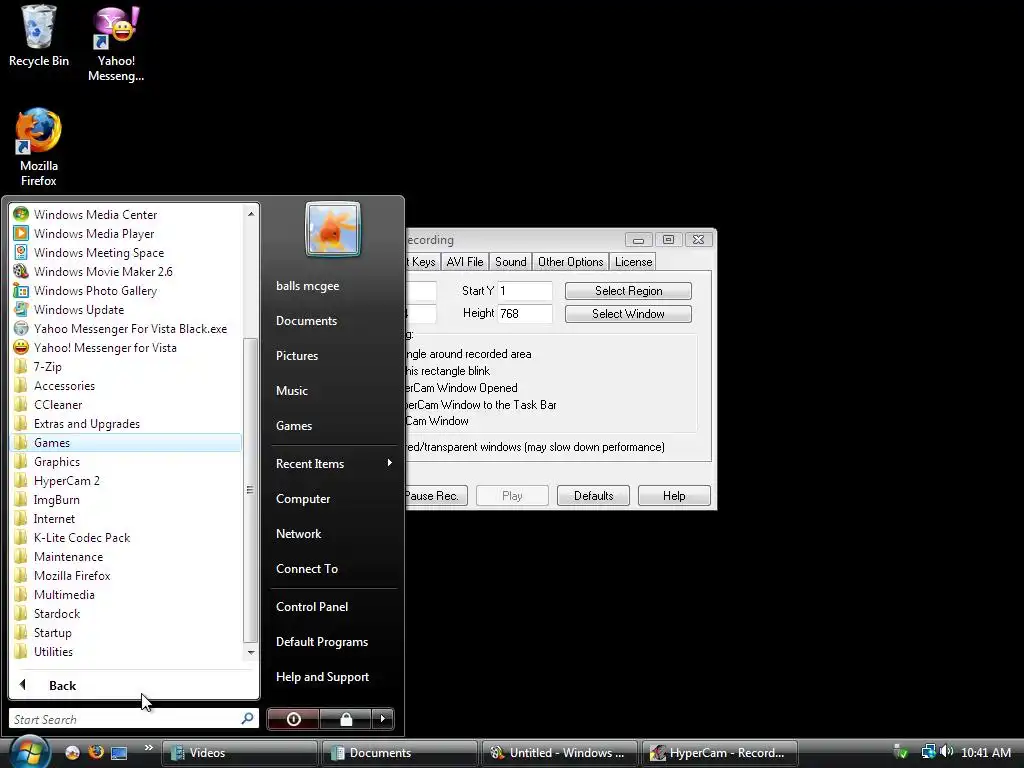Click Select Window button in HyperCam

pyautogui.click(x=628, y=313)
